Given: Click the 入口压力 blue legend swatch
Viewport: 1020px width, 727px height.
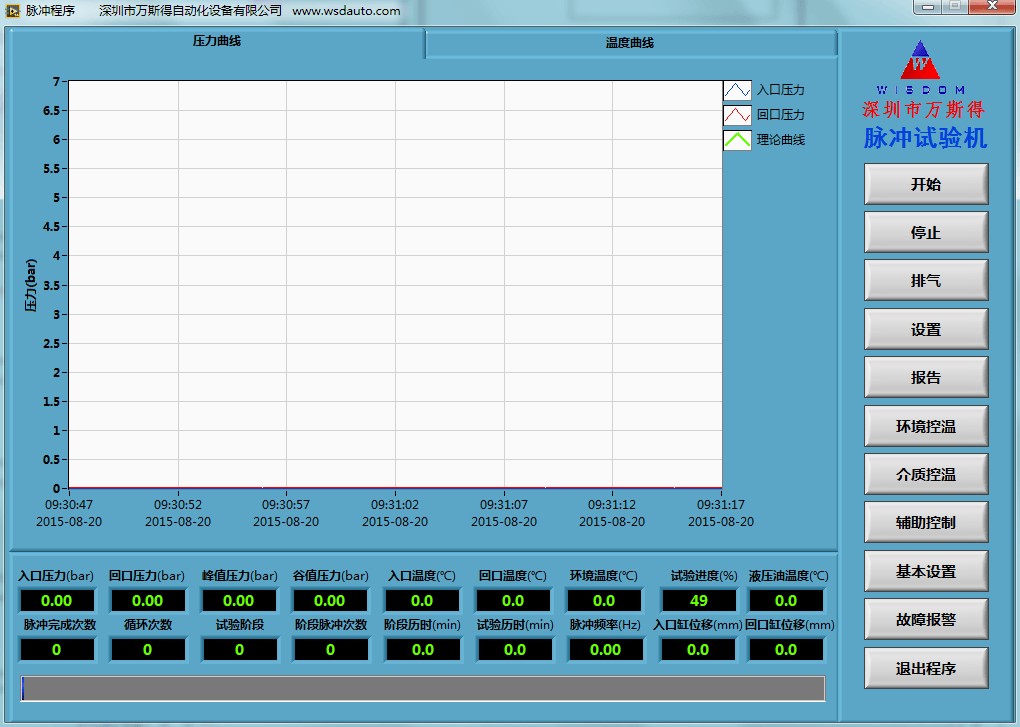Looking at the screenshot, I should tap(737, 90).
